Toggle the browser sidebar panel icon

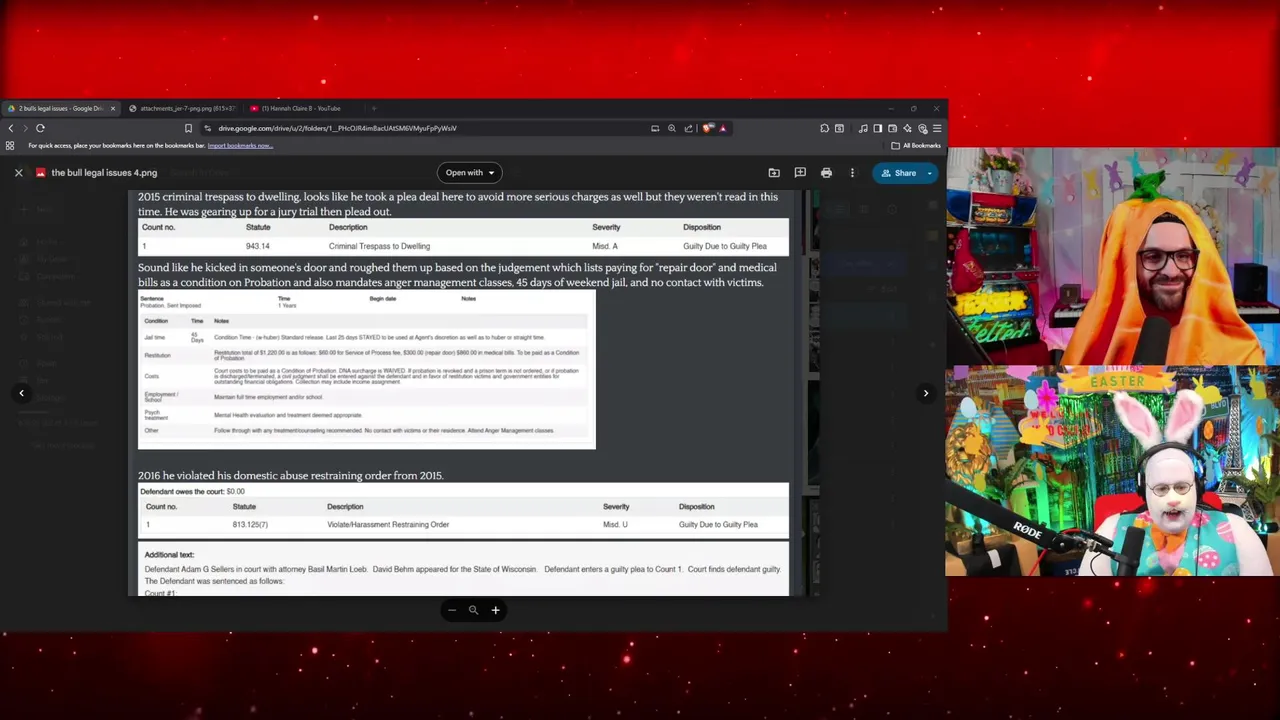[877, 128]
